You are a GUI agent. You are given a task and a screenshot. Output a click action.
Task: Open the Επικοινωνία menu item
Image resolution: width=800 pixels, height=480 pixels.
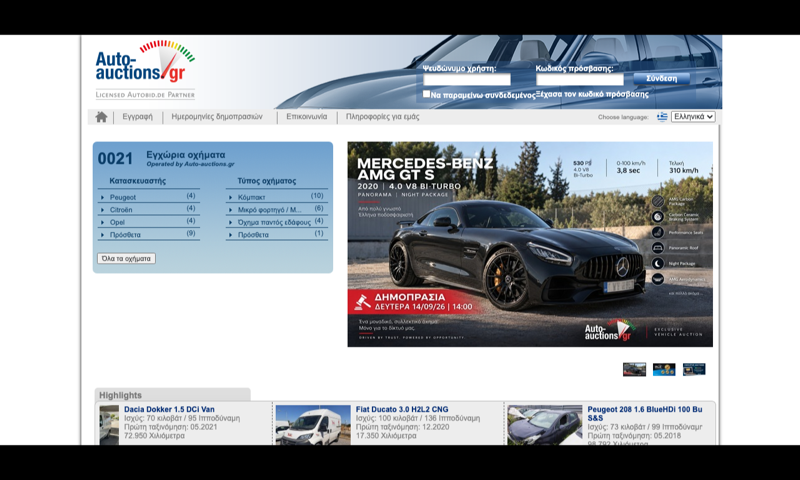point(307,117)
